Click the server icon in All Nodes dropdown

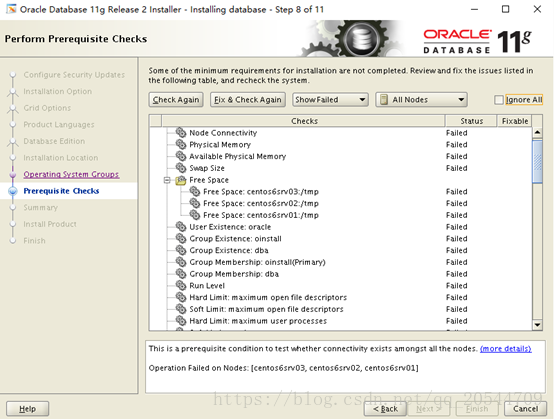(x=384, y=100)
